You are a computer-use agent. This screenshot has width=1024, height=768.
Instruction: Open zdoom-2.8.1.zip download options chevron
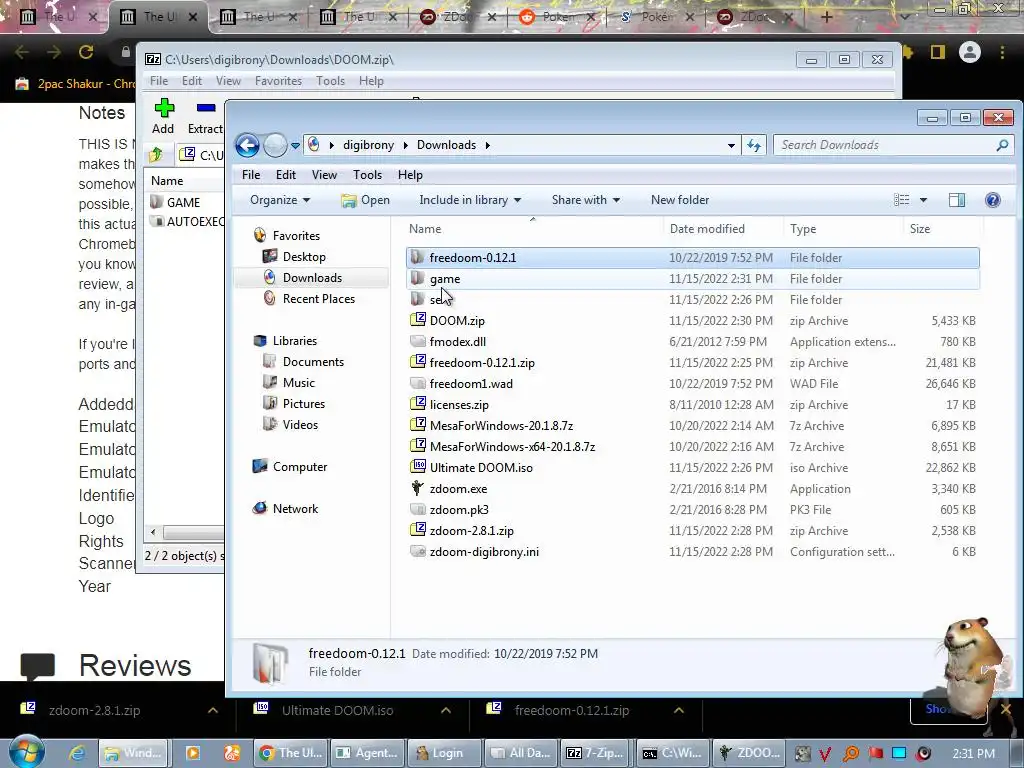click(213, 711)
